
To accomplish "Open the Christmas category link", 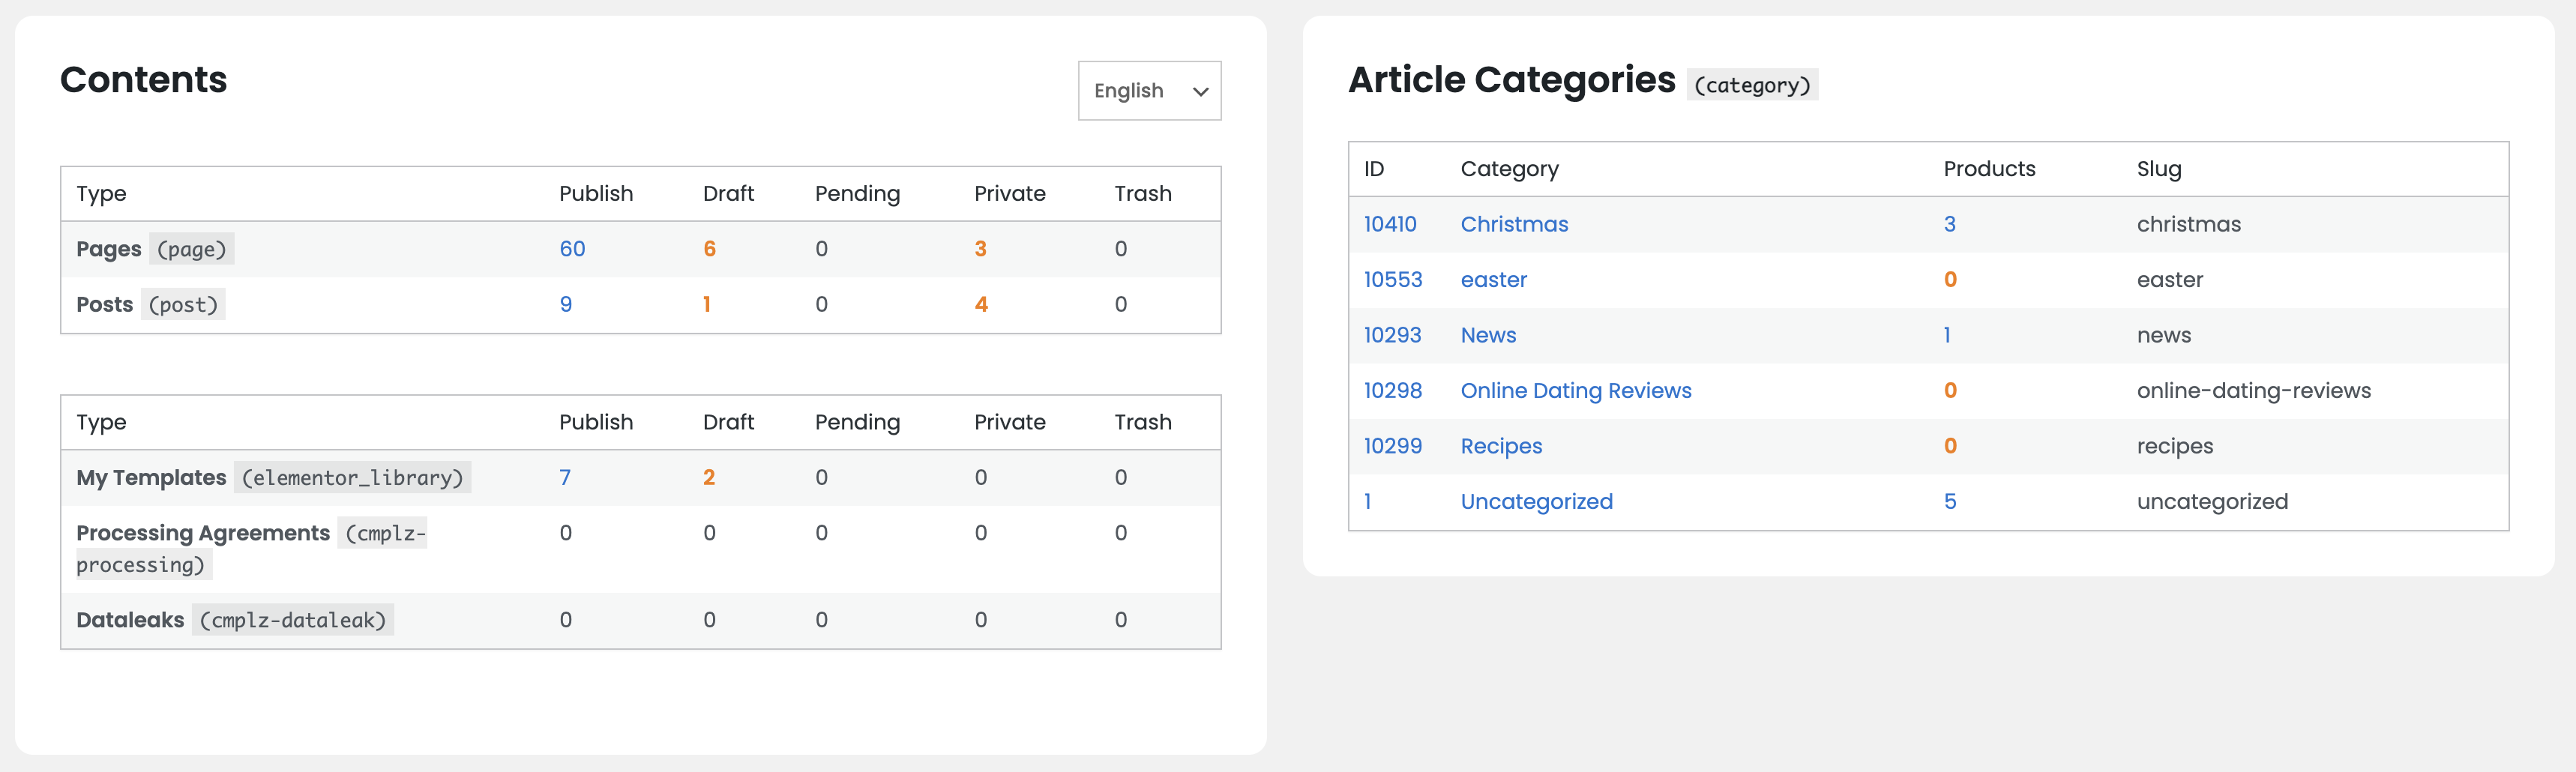I will [x=1514, y=225].
